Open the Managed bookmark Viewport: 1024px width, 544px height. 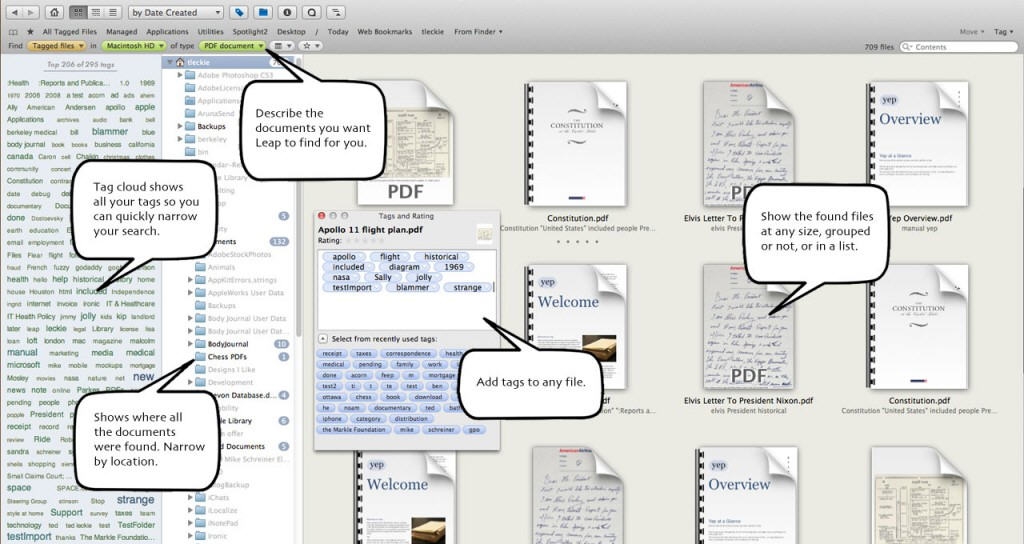[x=121, y=31]
